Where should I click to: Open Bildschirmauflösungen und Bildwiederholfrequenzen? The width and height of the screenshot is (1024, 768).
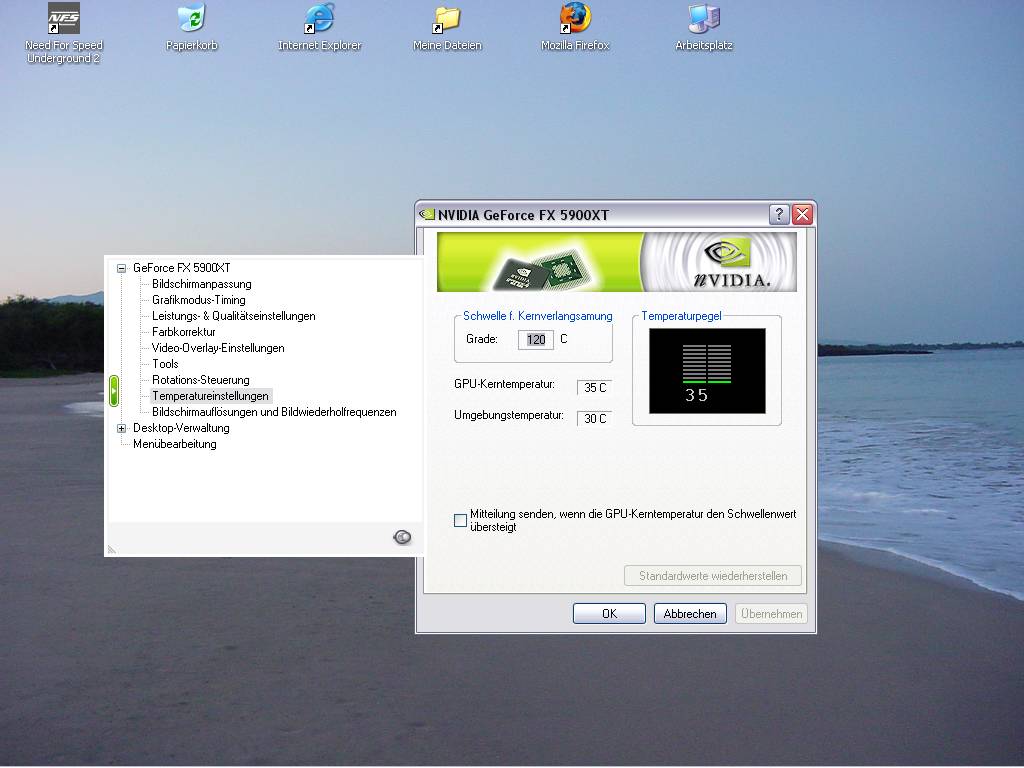(274, 412)
